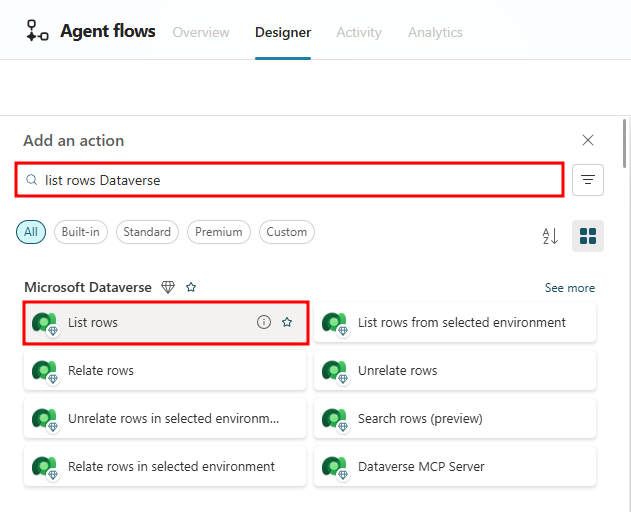The width and height of the screenshot is (631, 512).
Task: Click the Add an action heading
Action: tap(74, 140)
